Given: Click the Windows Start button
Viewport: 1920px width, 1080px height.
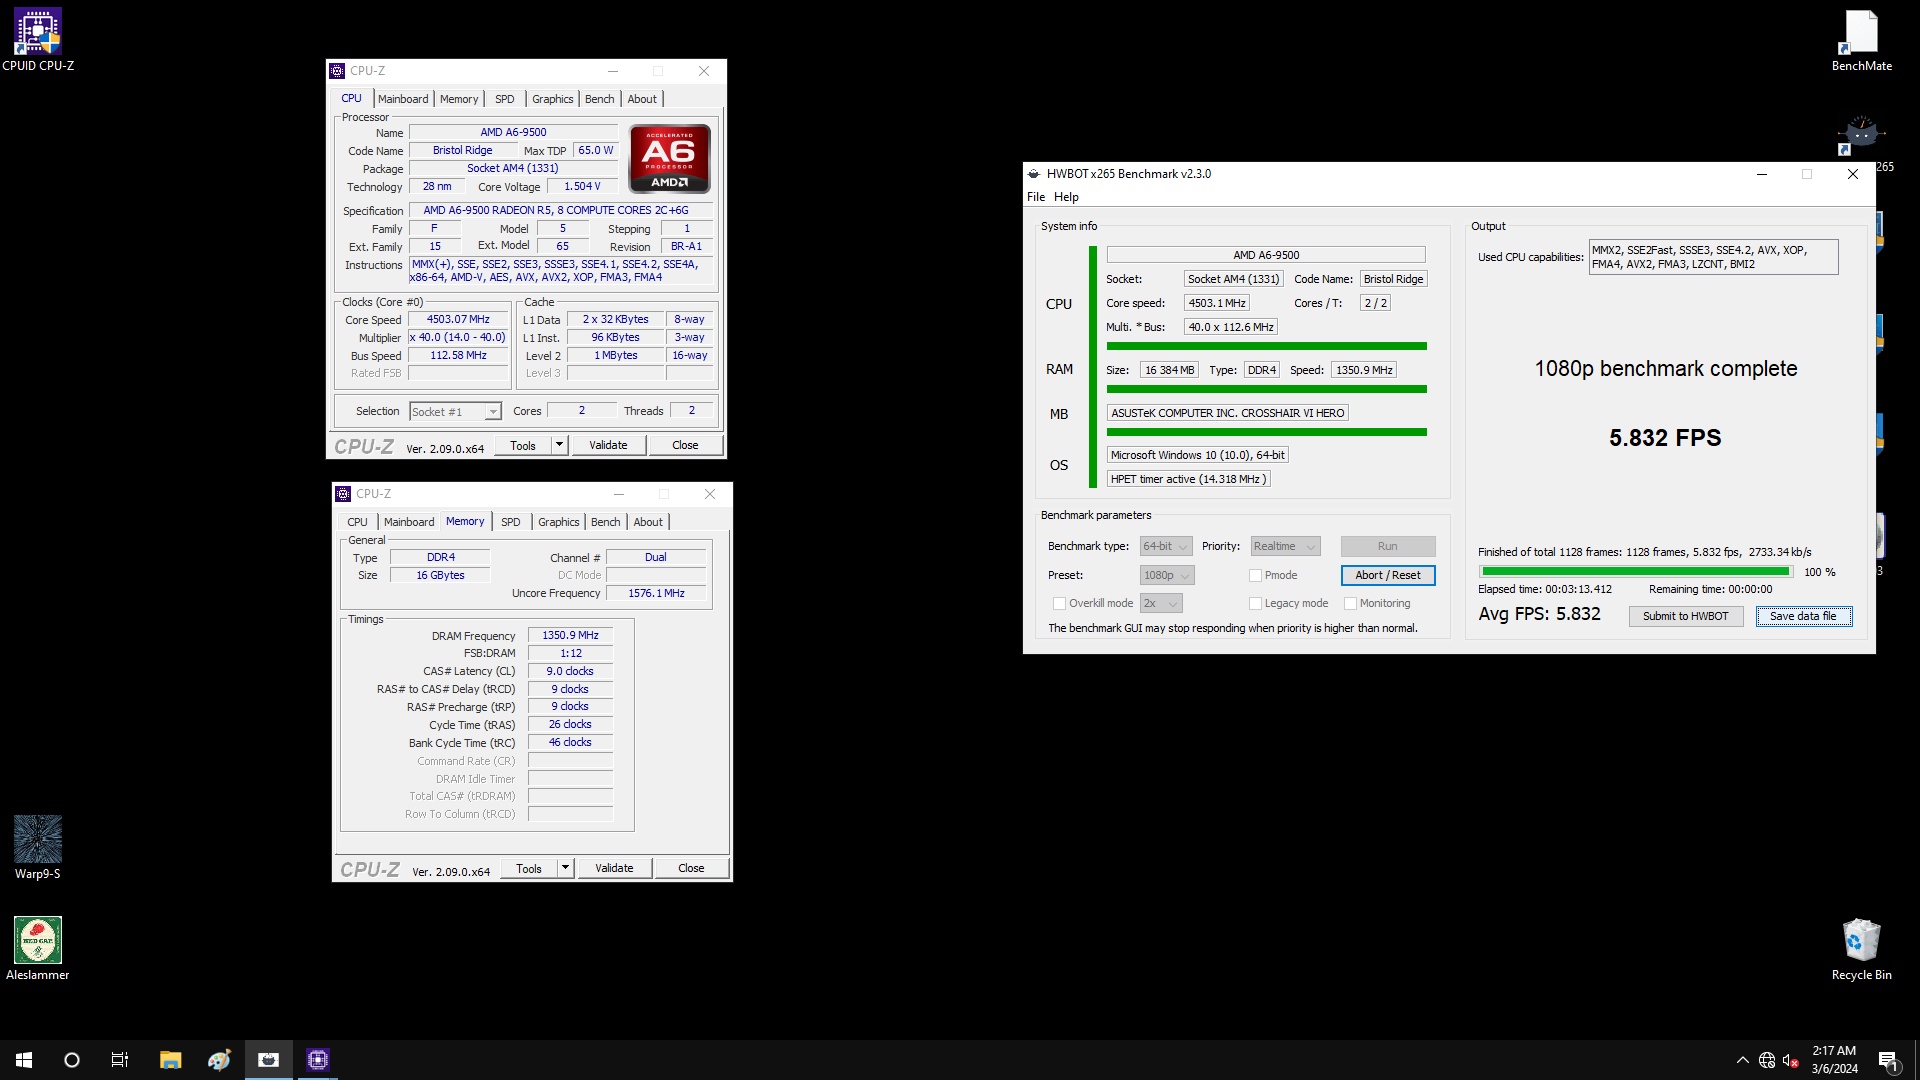Looking at the screenshot, I should [x=24, y=1060].
